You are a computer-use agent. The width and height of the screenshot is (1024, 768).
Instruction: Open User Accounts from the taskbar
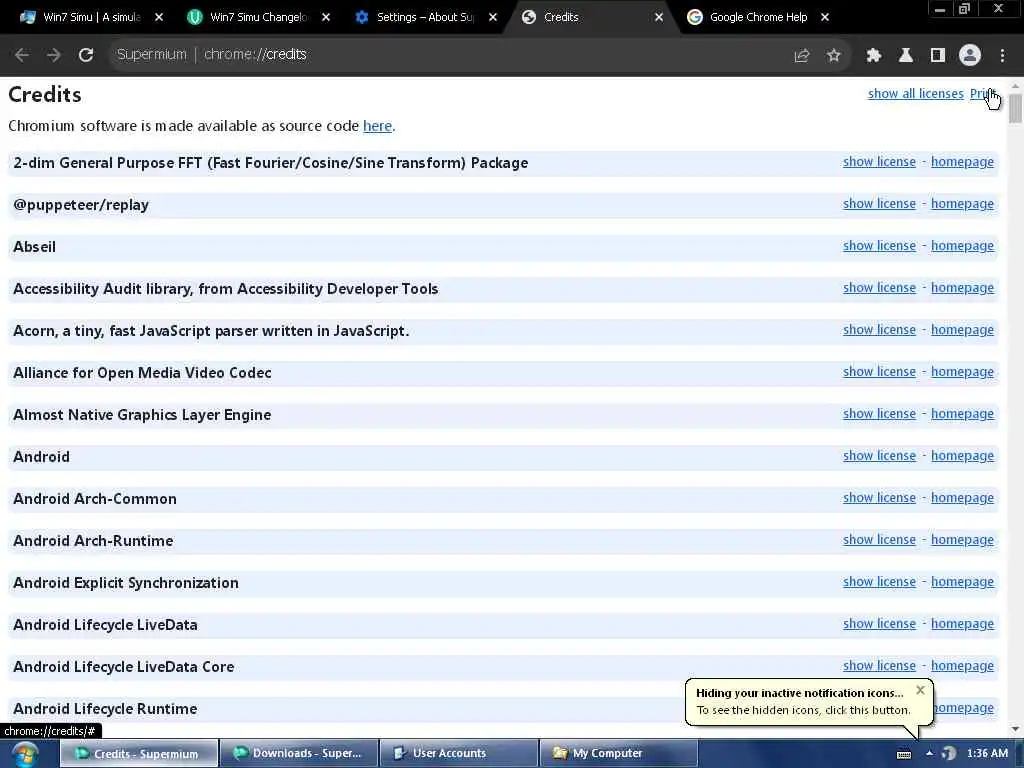[459, 754]
